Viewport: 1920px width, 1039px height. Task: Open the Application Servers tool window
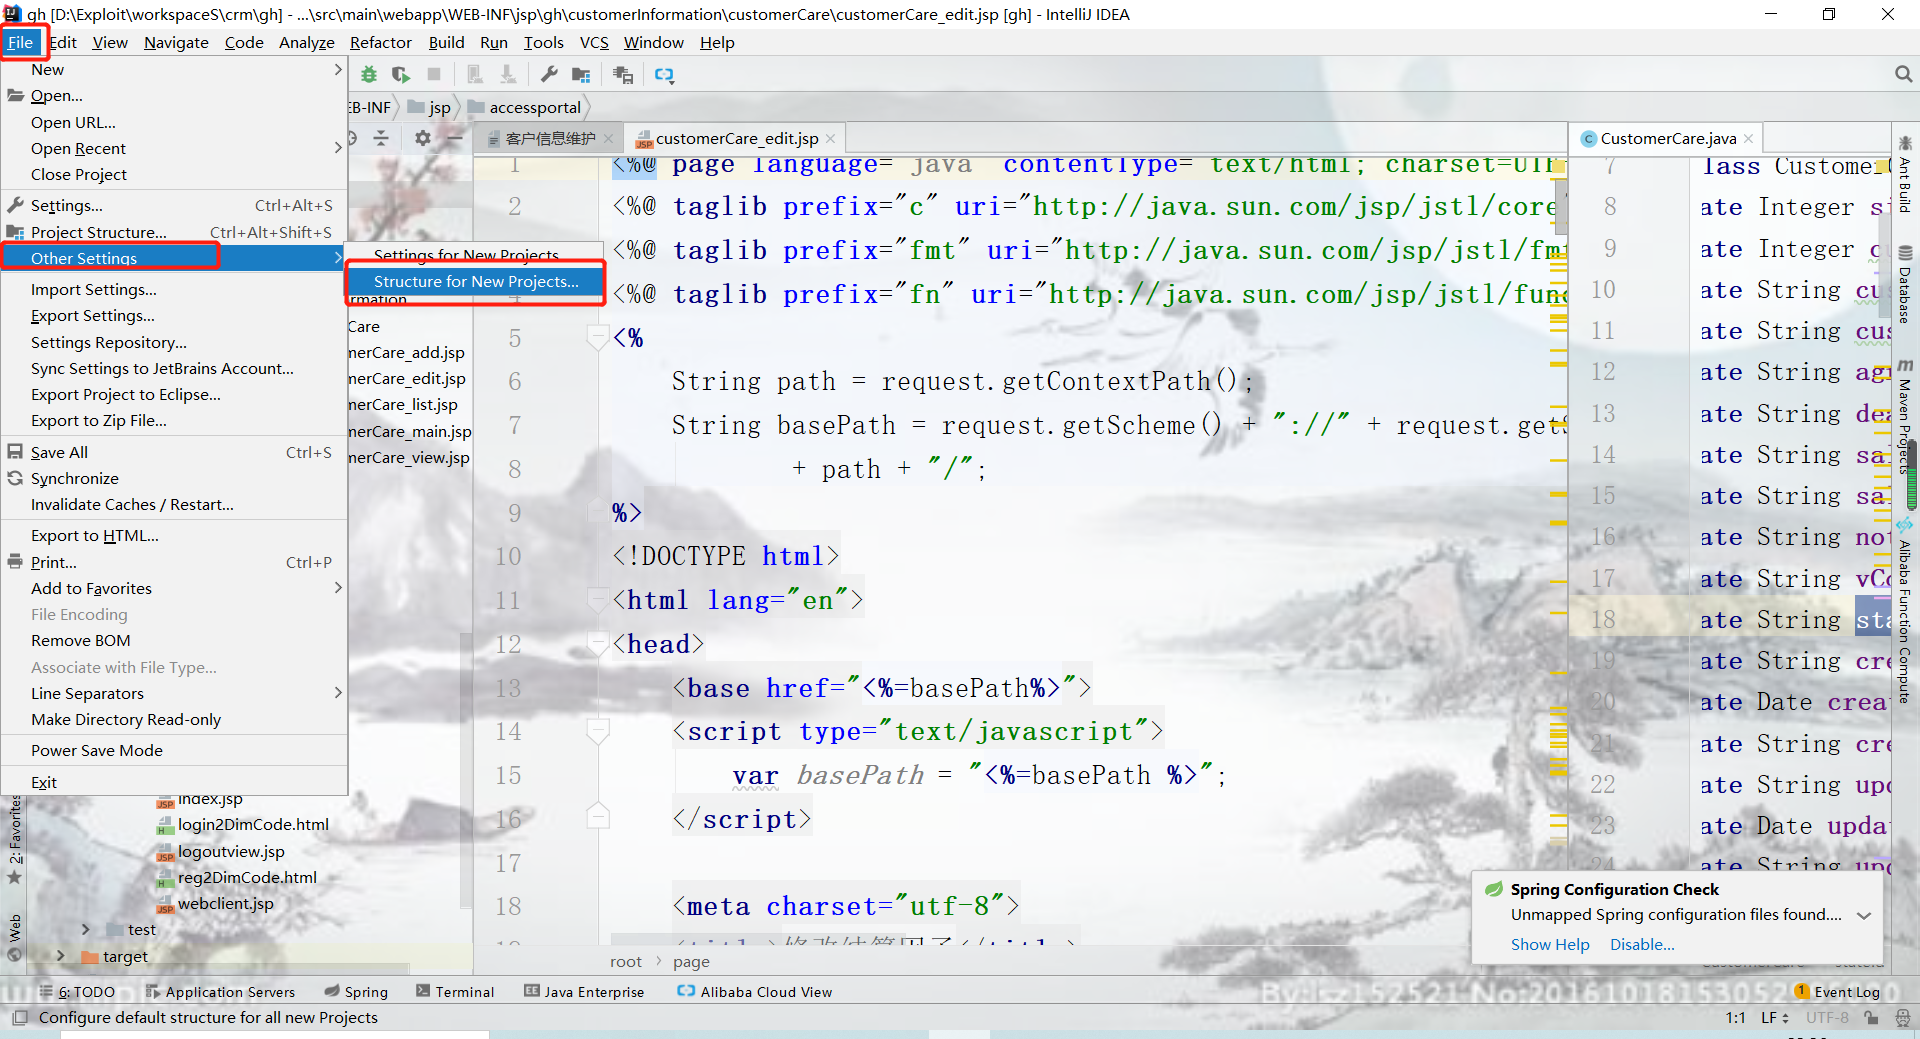tap(221, 992)
